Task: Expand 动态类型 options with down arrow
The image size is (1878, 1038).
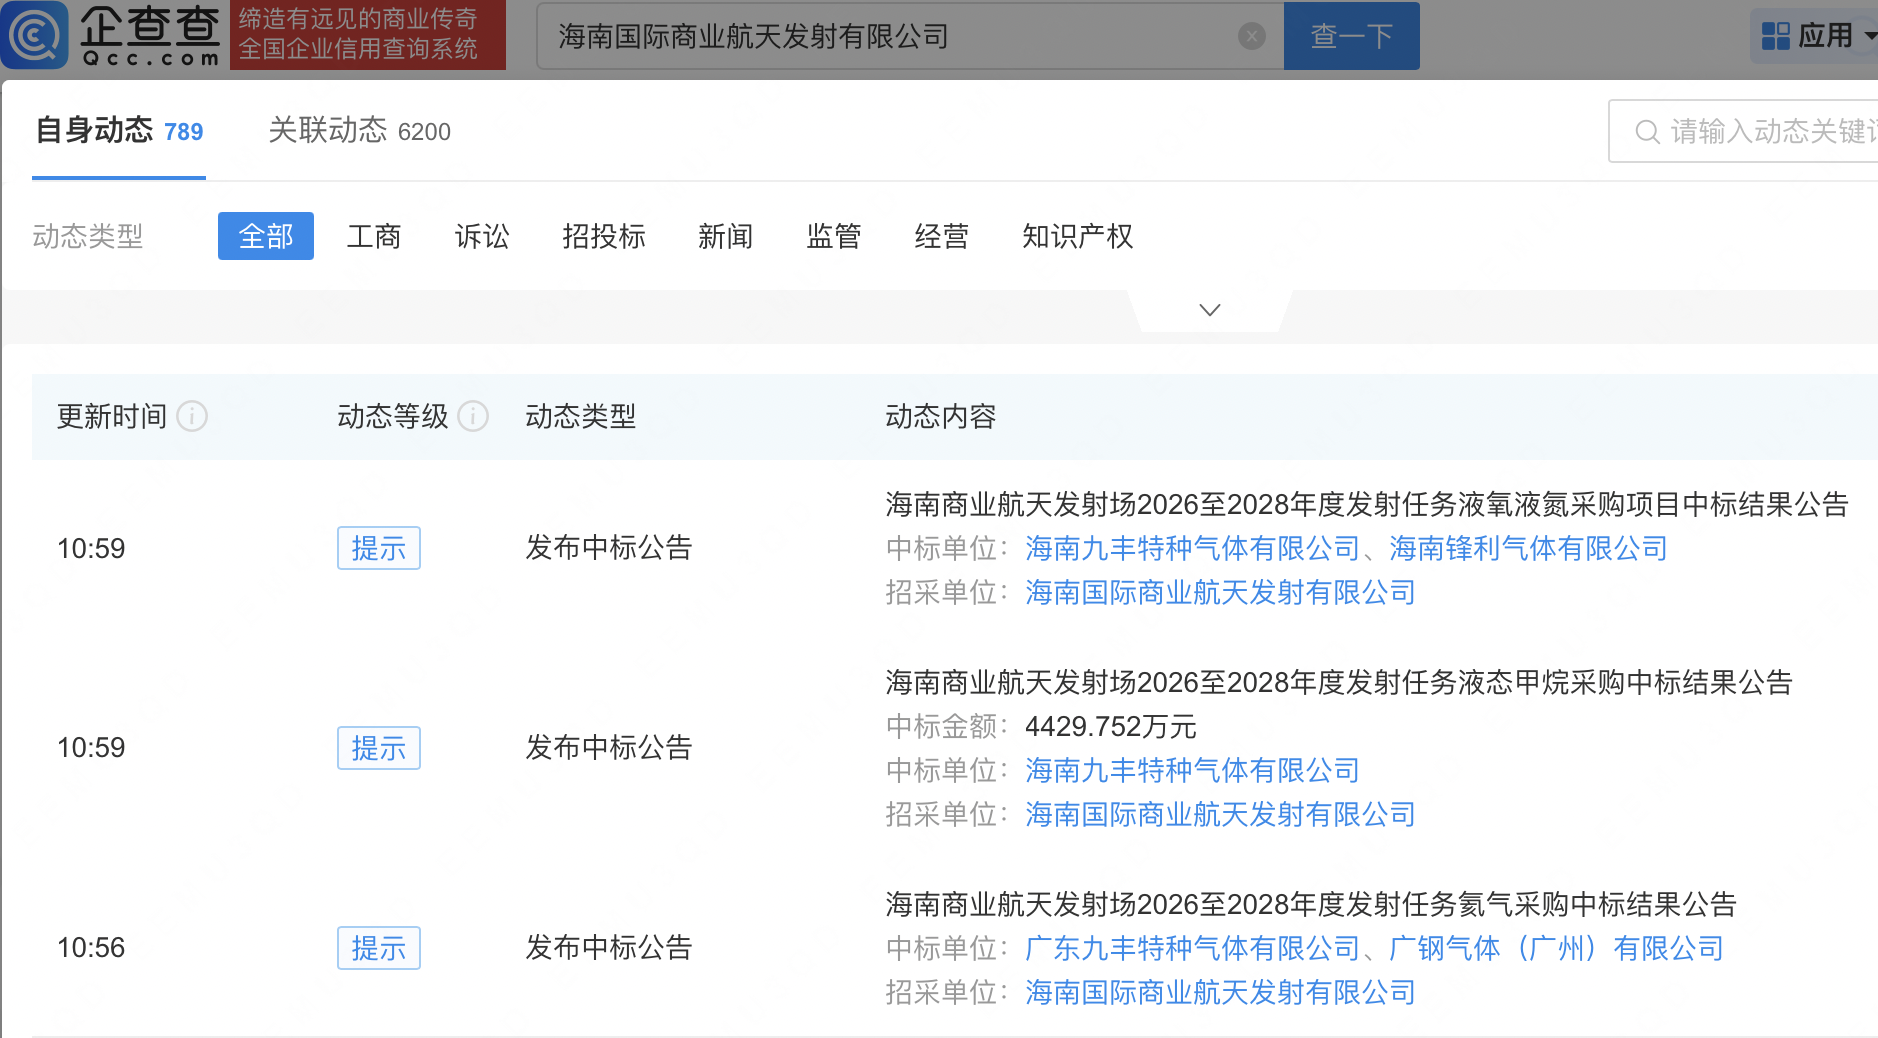Action: [x=1208, y=310]
